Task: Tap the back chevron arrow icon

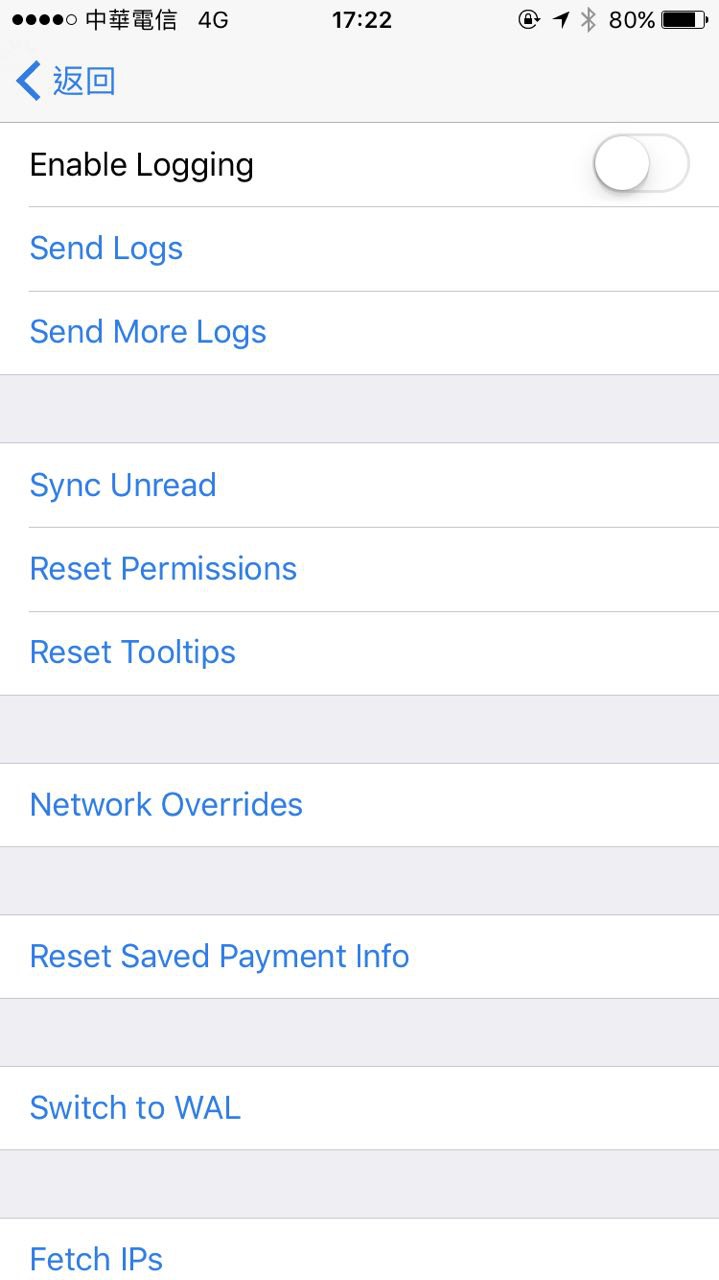Action: click(28, 81)
